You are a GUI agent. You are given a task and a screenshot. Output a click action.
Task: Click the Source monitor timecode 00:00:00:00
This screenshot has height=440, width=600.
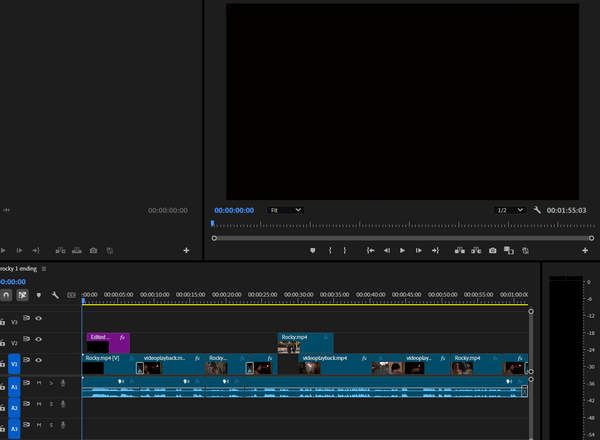tap(168, 210)
